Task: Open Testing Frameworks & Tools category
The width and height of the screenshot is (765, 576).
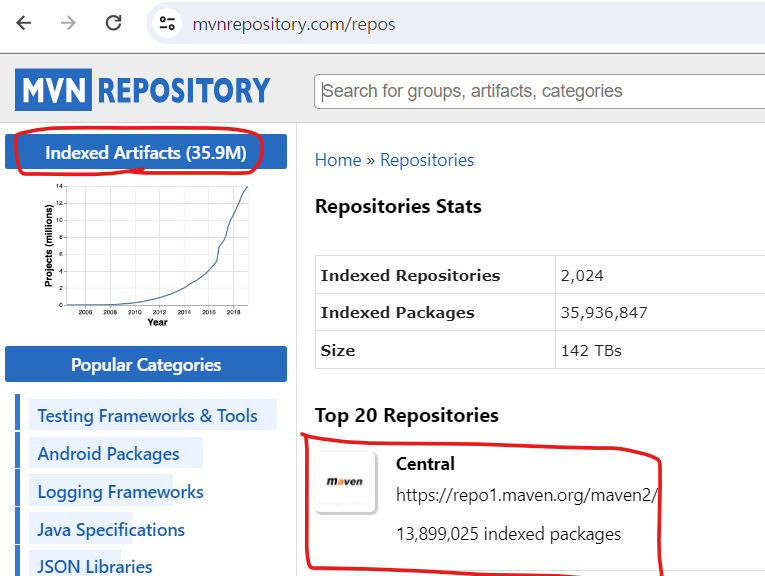Action: pos(147,416)
